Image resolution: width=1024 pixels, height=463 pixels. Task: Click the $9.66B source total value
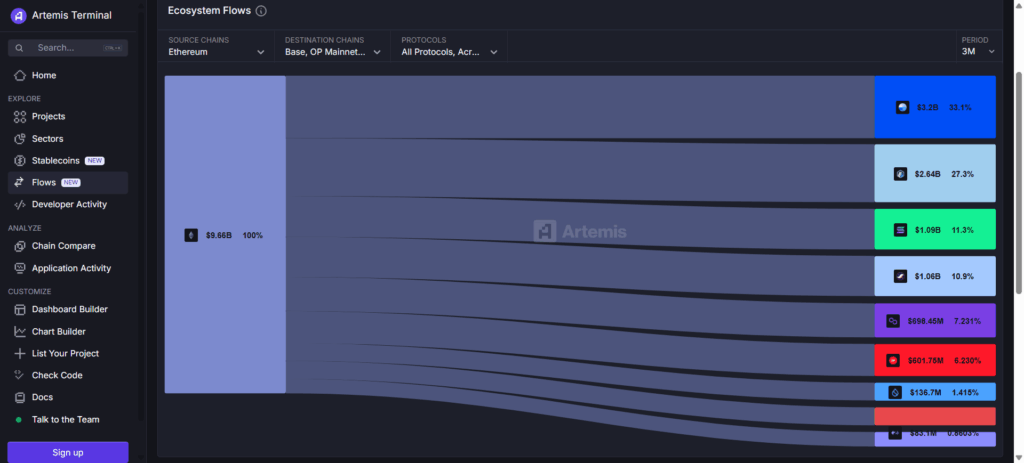click(219, 235)
